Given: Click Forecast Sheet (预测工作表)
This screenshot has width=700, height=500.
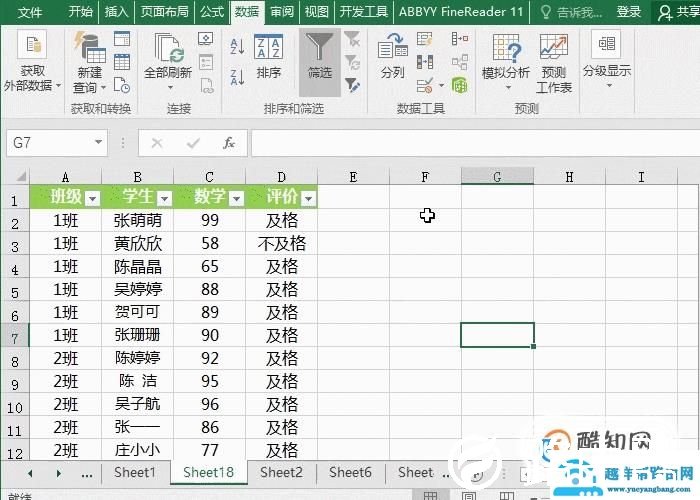Looking at the screenshot, I should (554, 63).
